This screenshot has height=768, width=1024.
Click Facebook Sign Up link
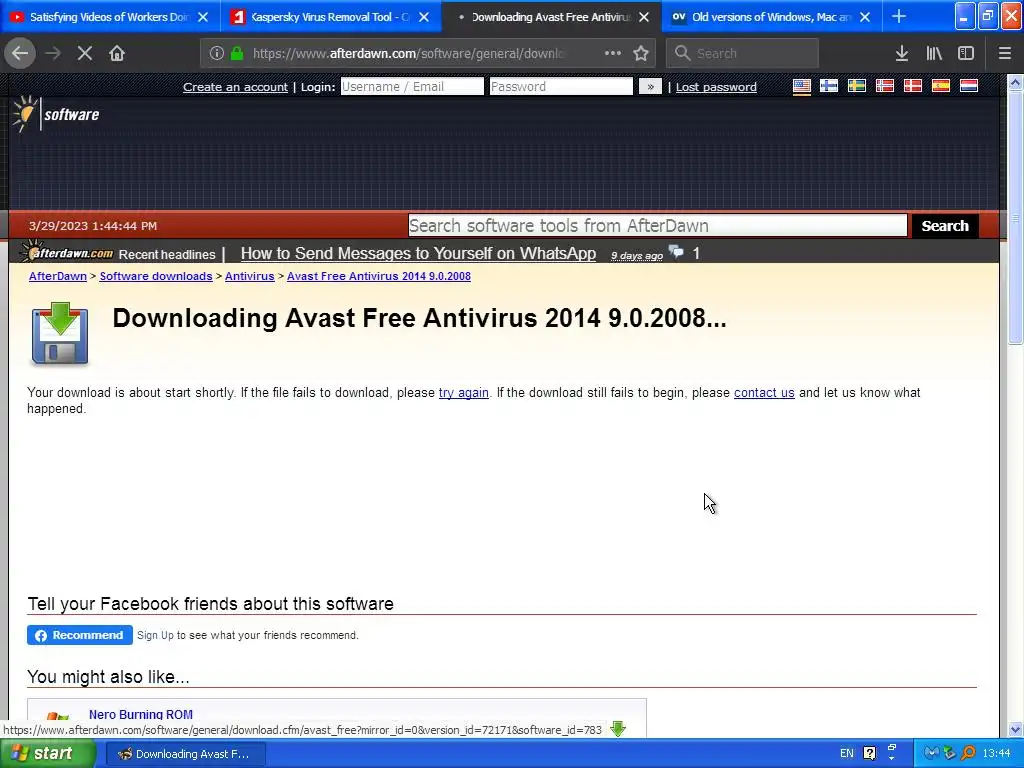point(155,635)
